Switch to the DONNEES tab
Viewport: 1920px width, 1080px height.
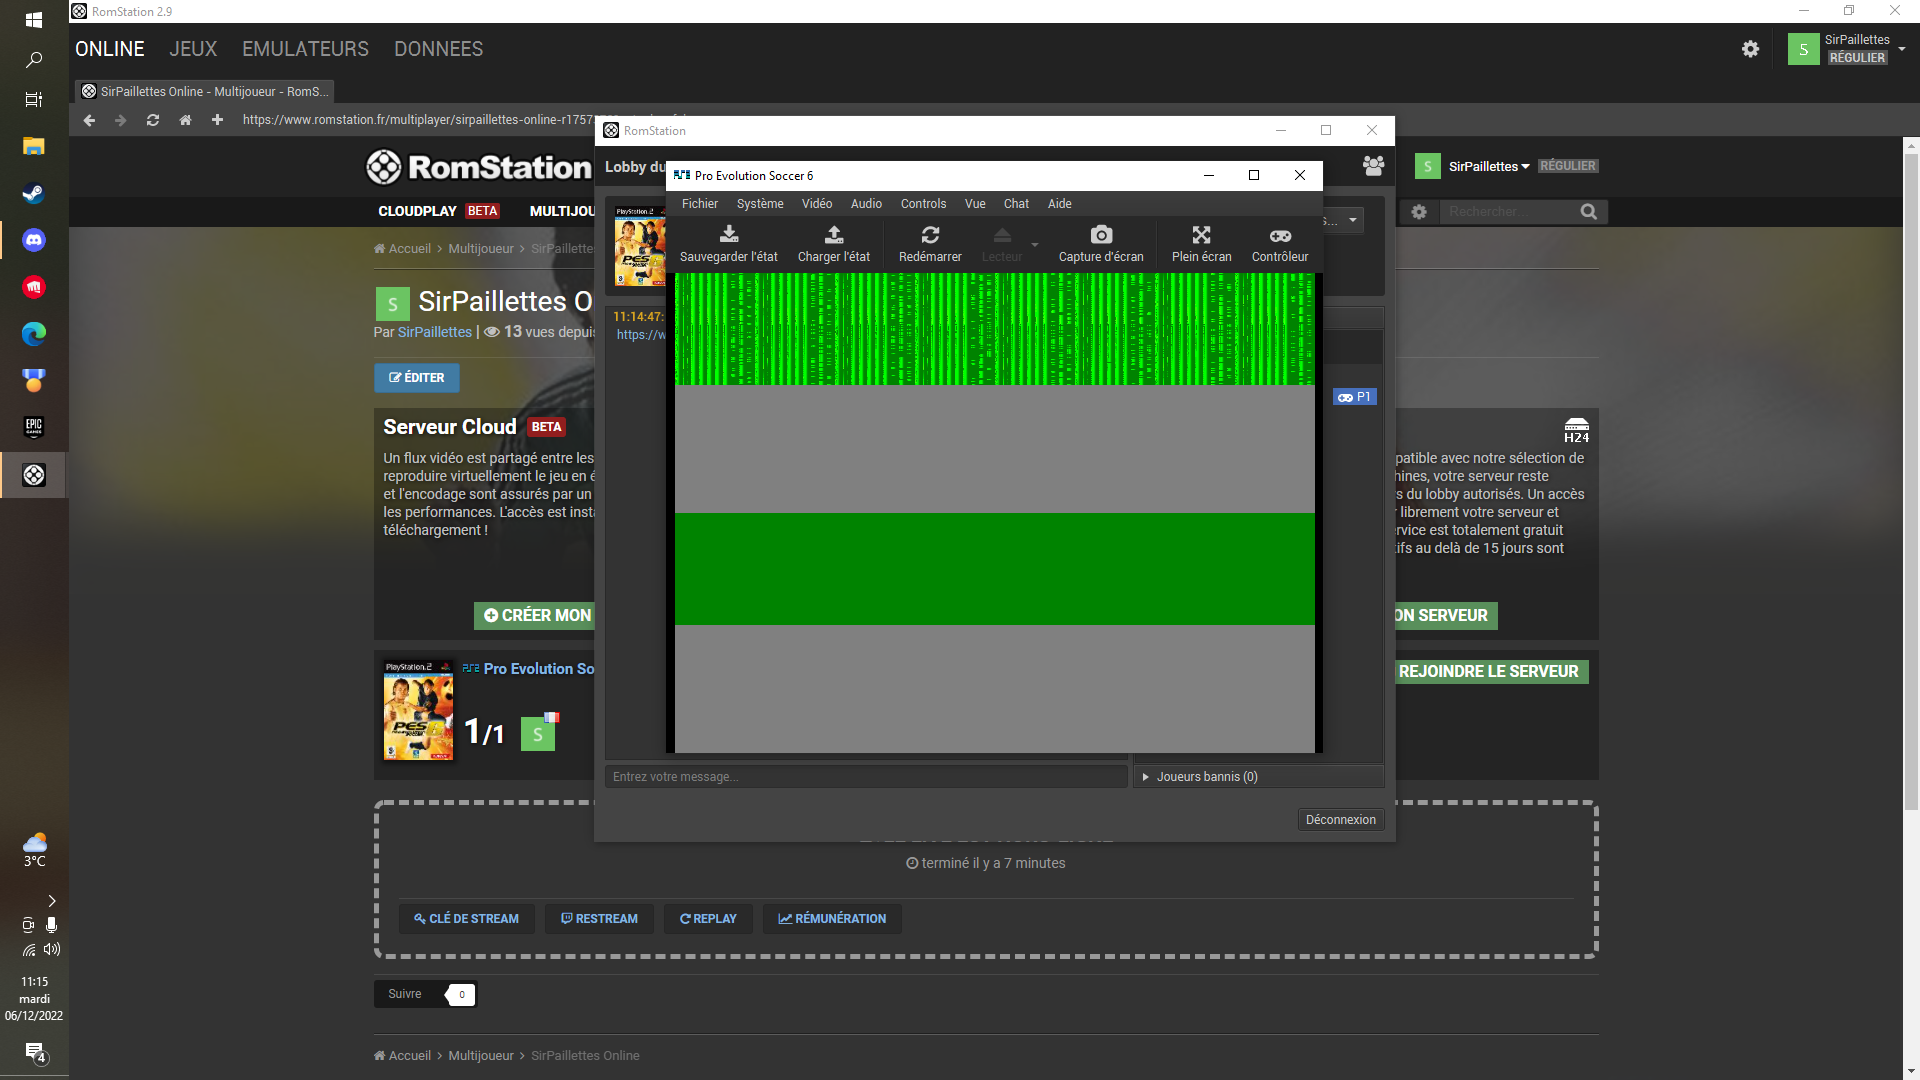[x=438, y=49]
